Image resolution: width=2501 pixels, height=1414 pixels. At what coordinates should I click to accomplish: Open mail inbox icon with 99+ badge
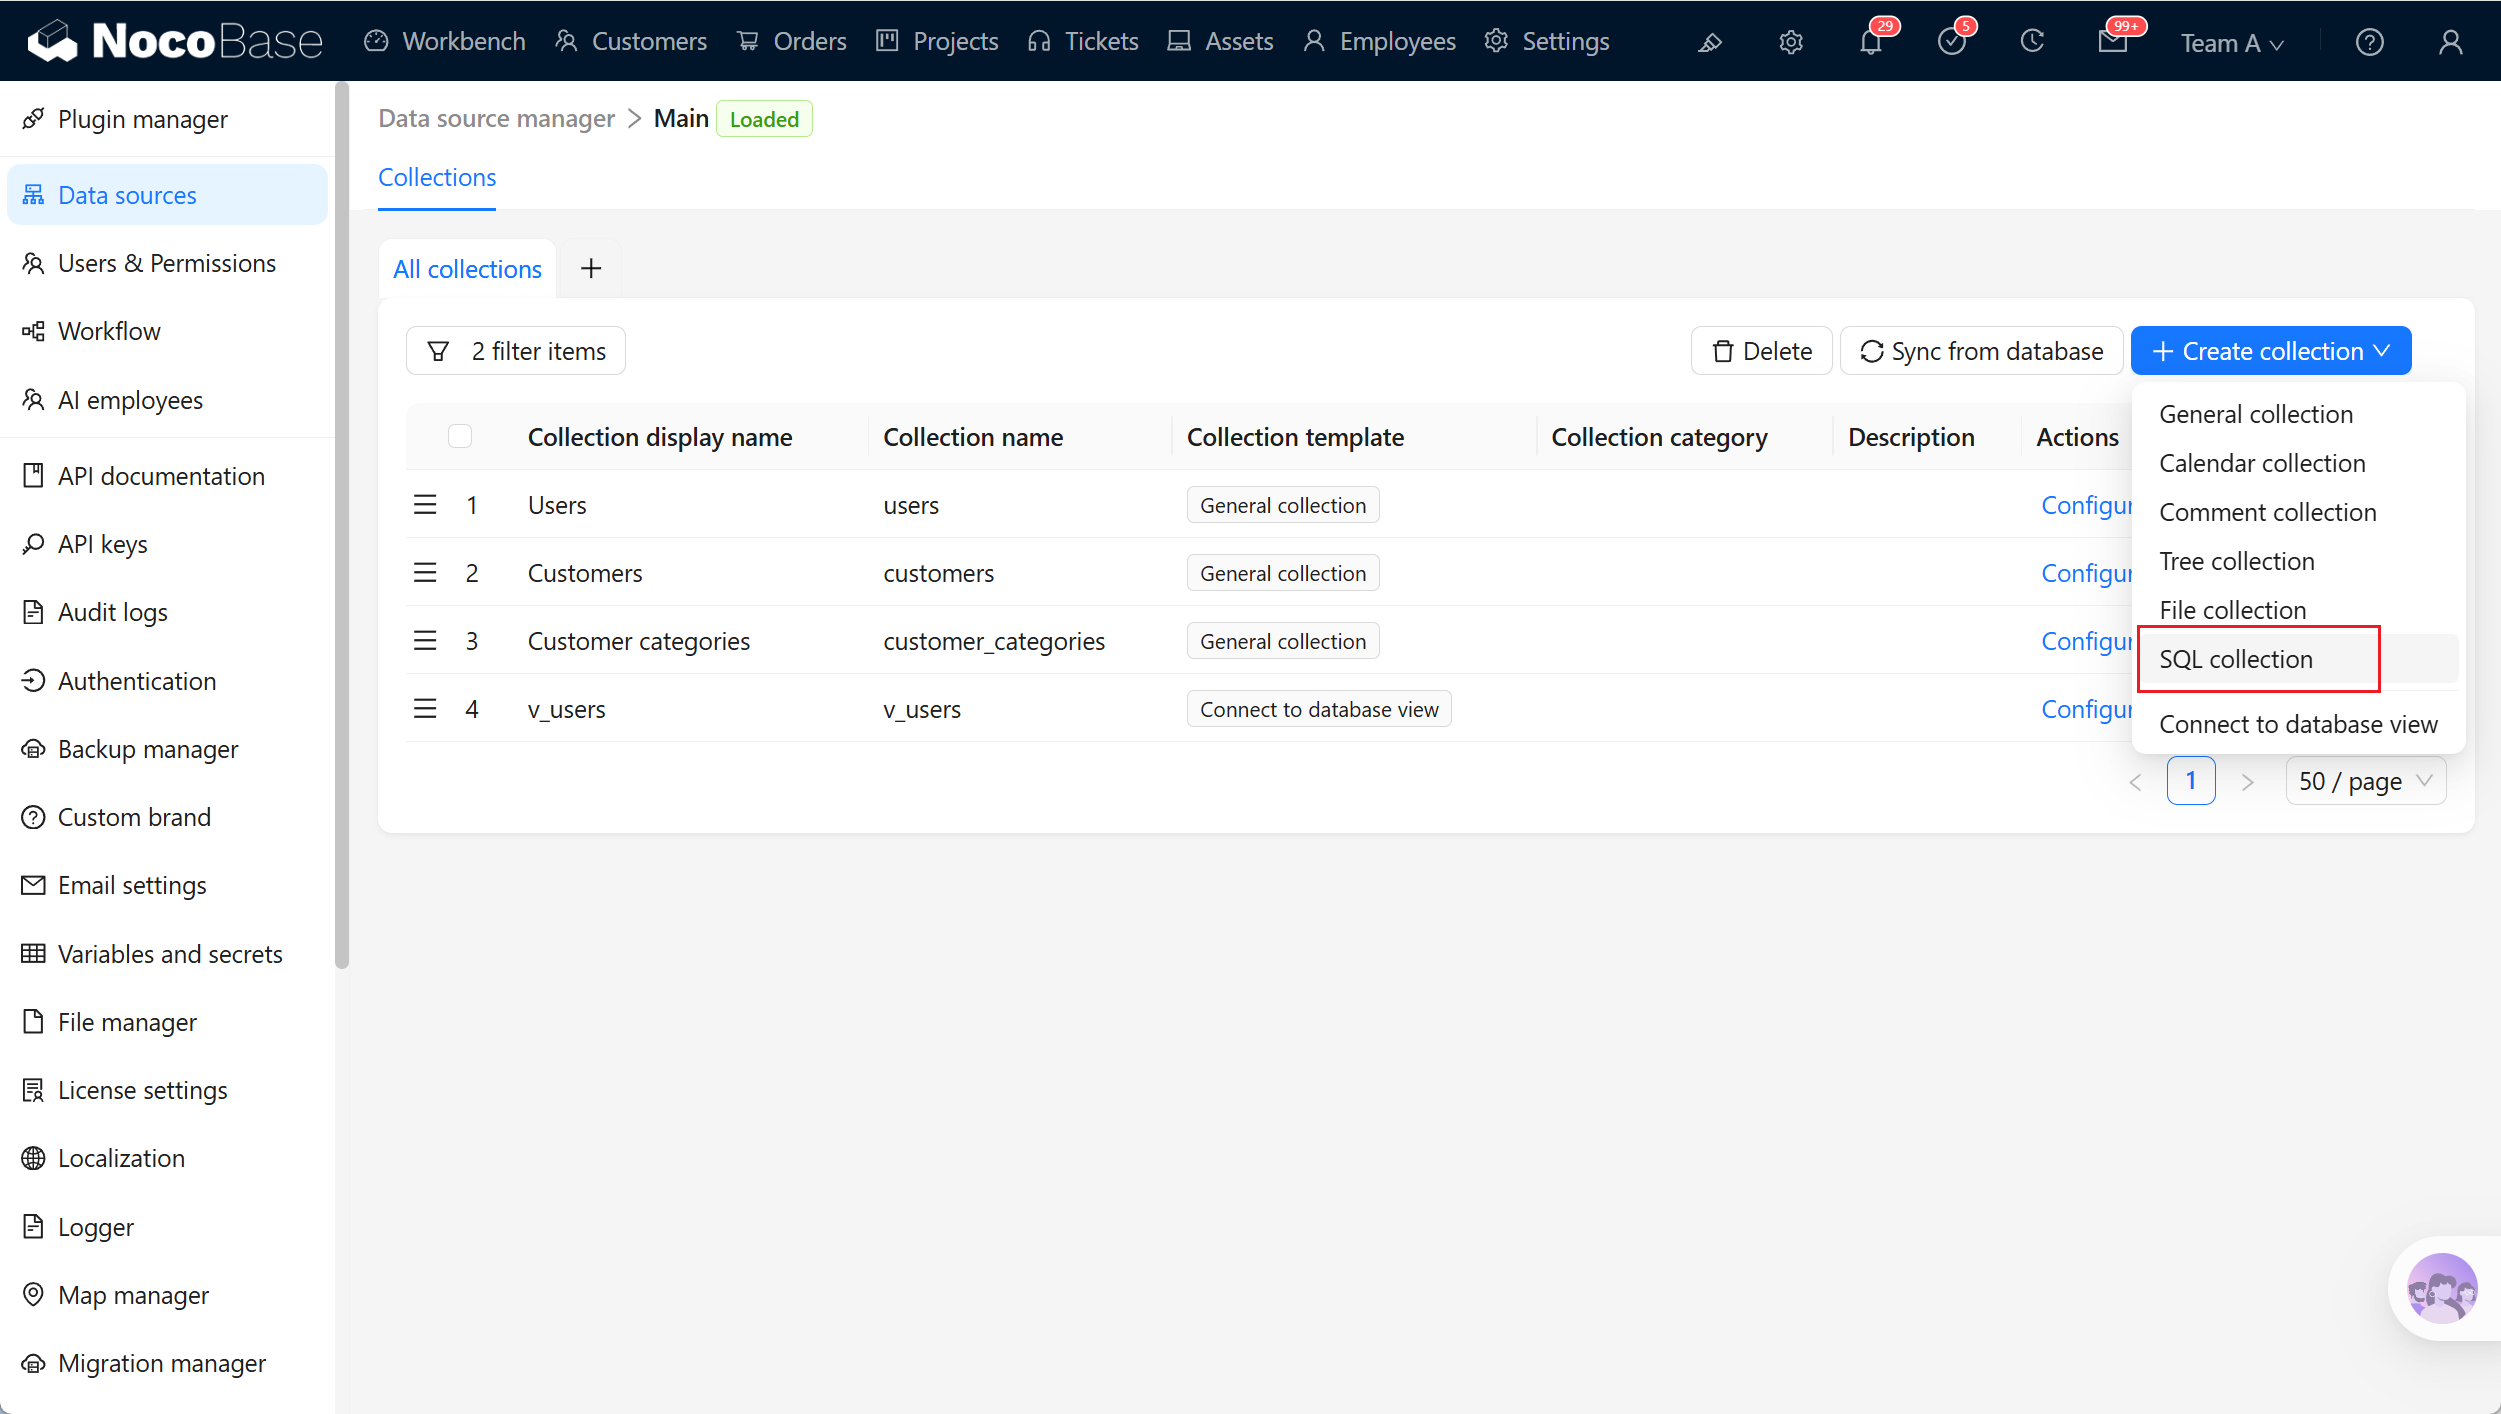tap(2113, 42)
